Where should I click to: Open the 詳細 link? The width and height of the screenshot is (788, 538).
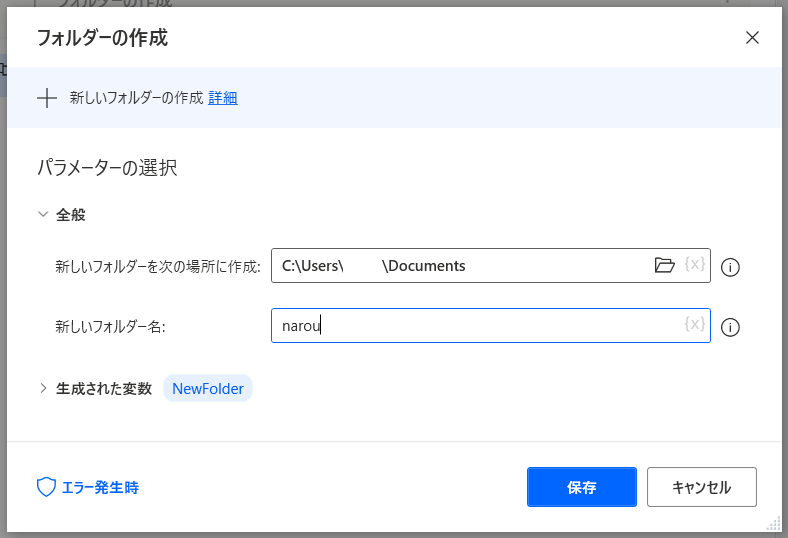(x=223, y=97)
